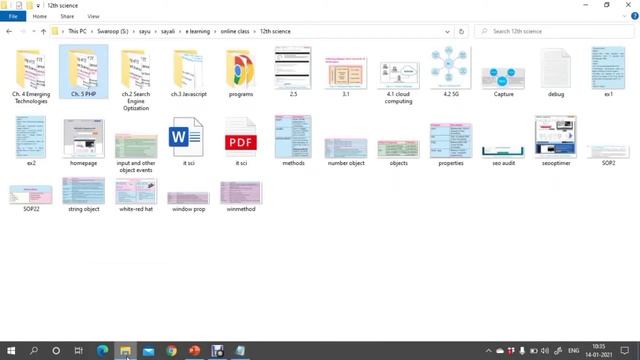The width and height of the screenshot is (640, 360).
Task: Select the homepage image file
Action: coord(84,142)
